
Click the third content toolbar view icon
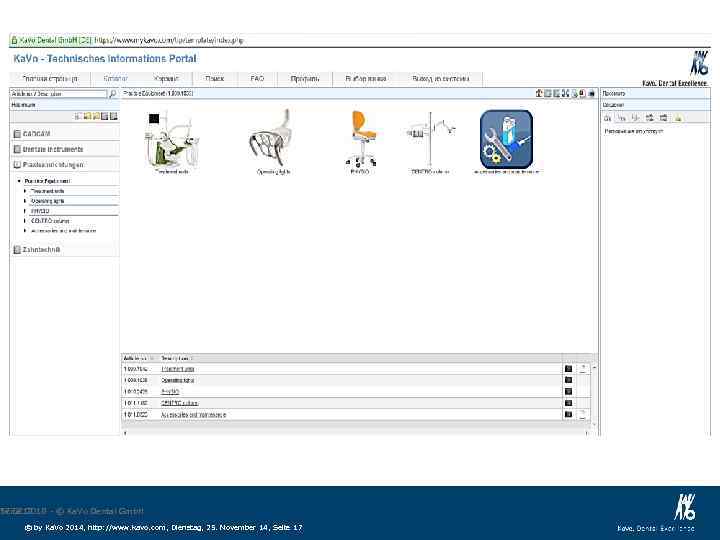pyautogui.click(x=557, y=93)
